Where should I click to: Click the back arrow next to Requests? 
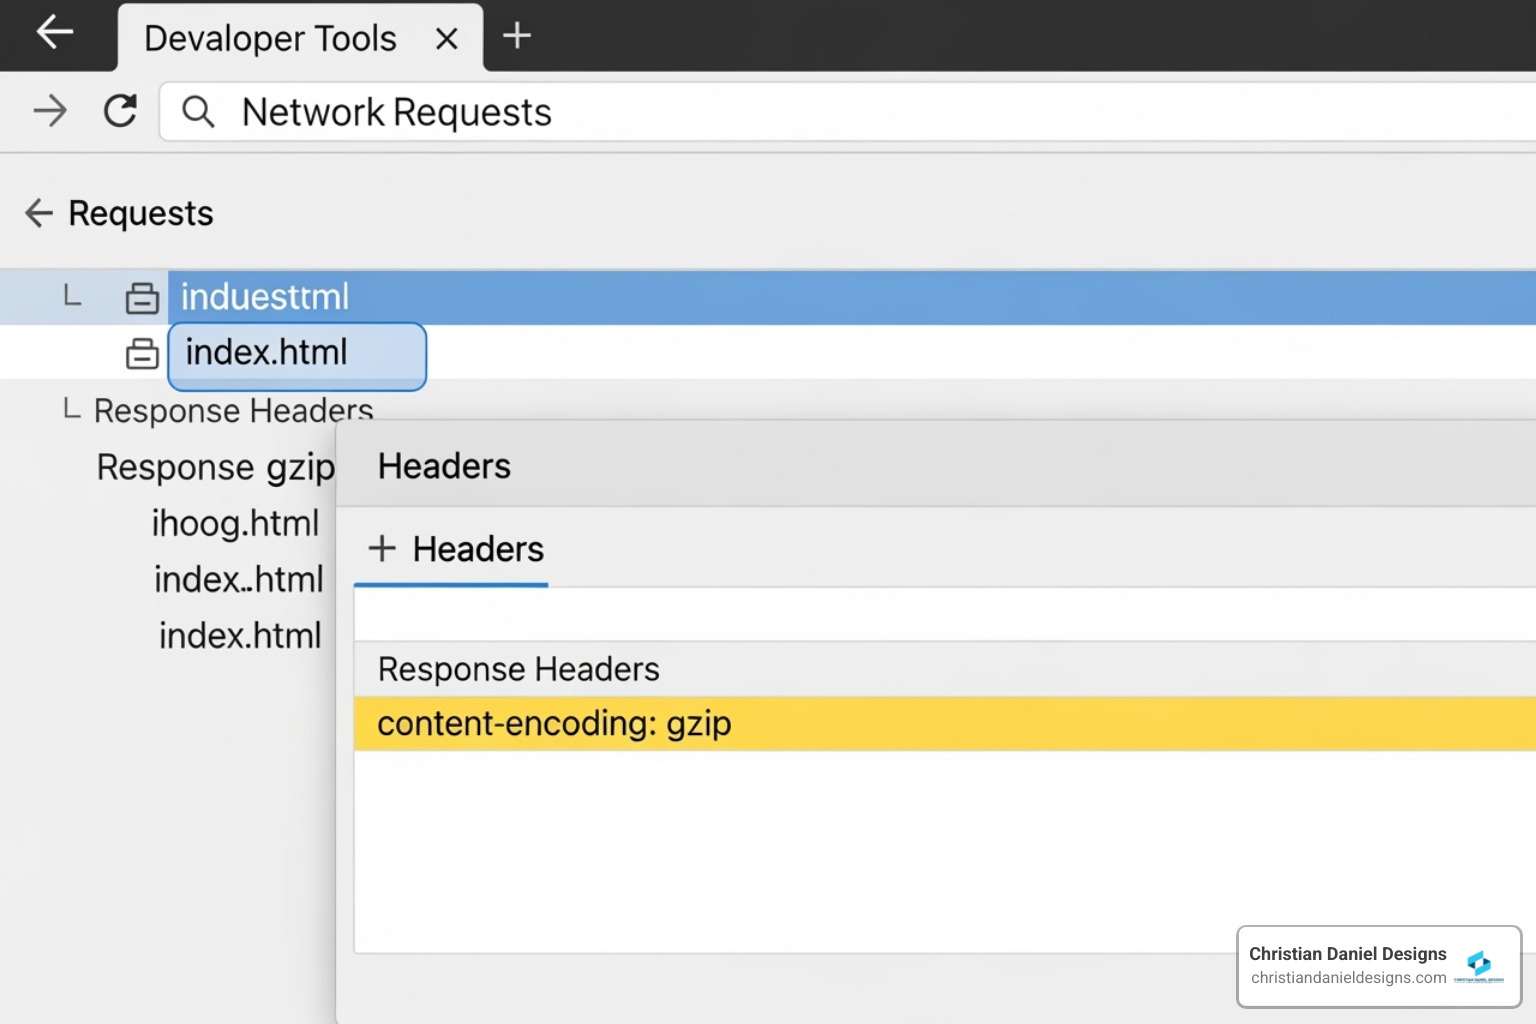click(37, 213)
